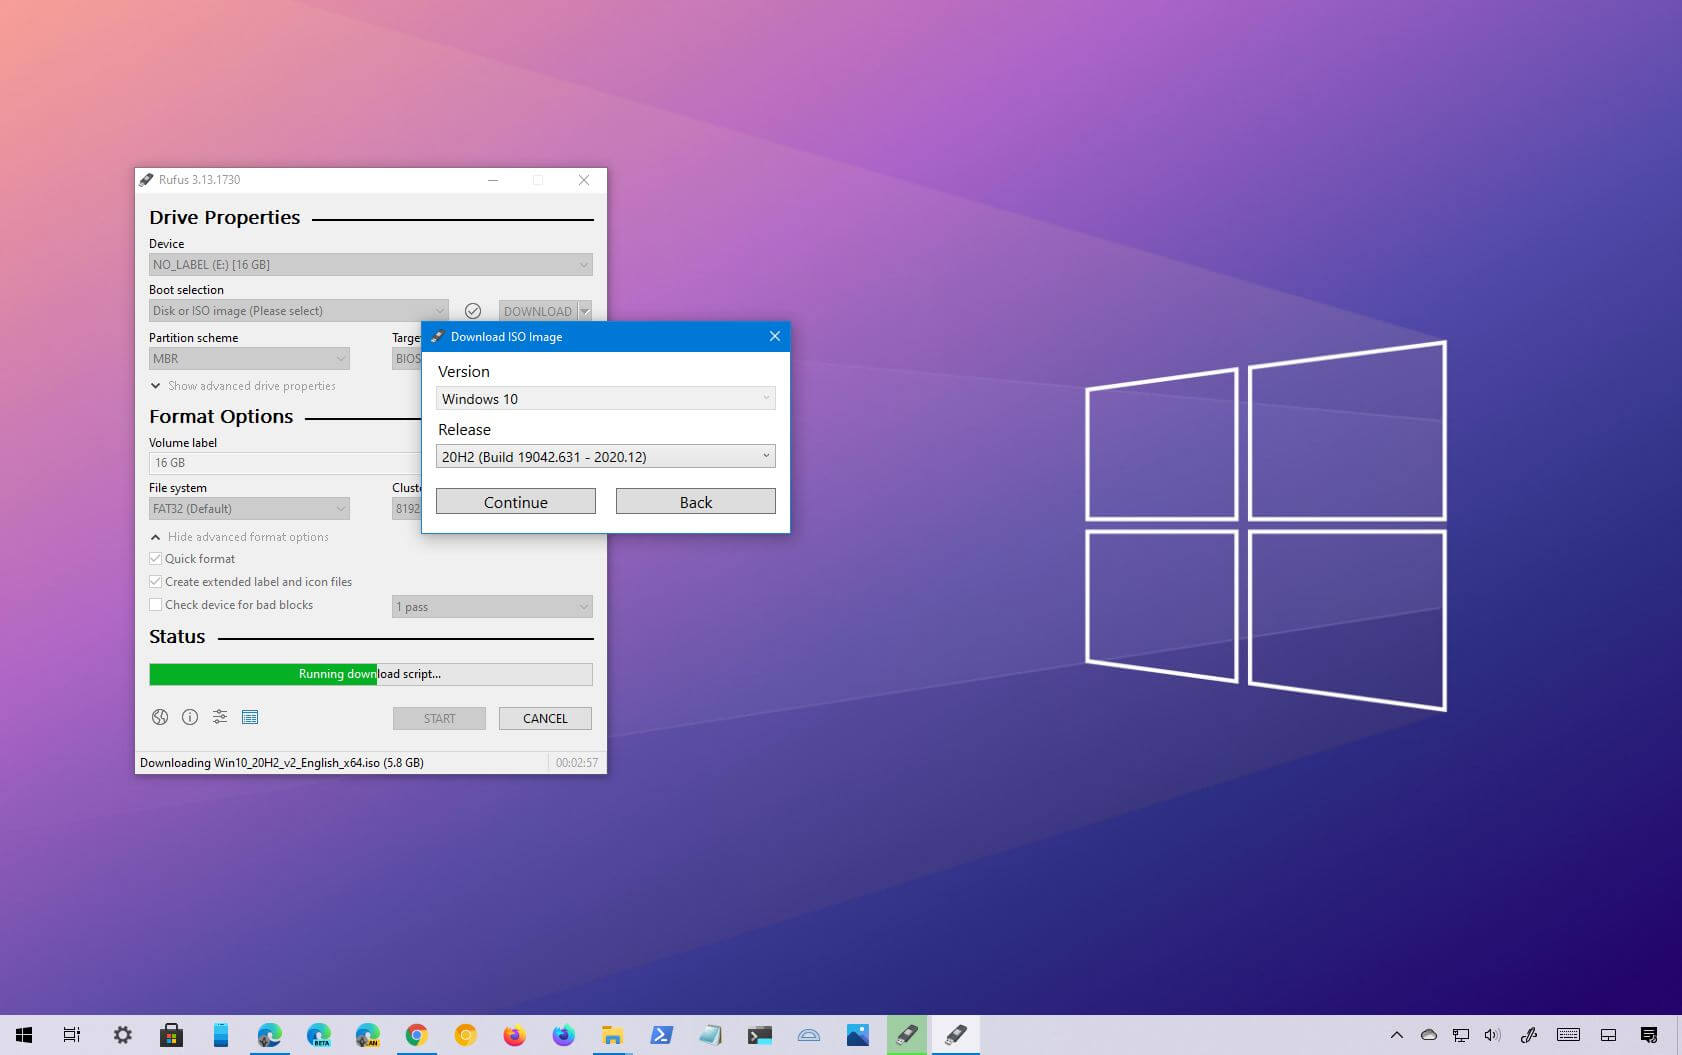
Task: Toggle the Quick format checkbox
Action: coord(156,558)
